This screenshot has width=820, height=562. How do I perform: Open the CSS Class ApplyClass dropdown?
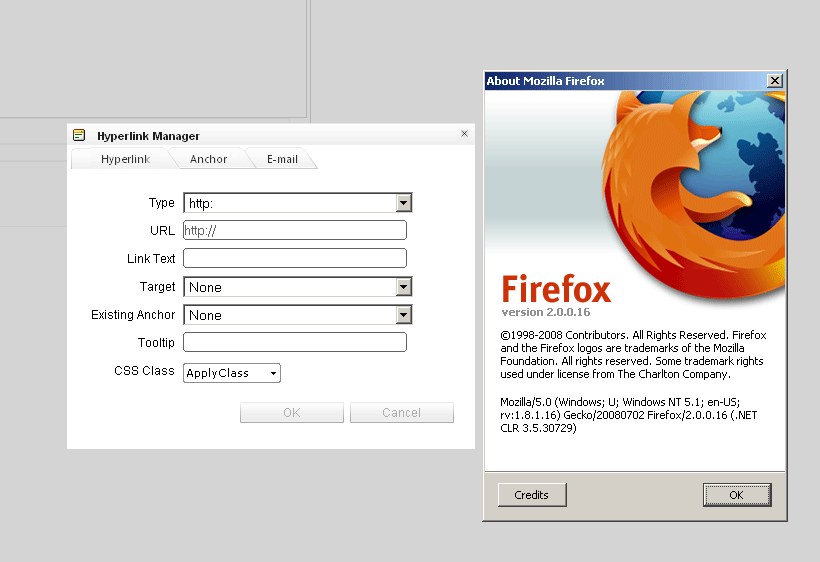232,373
